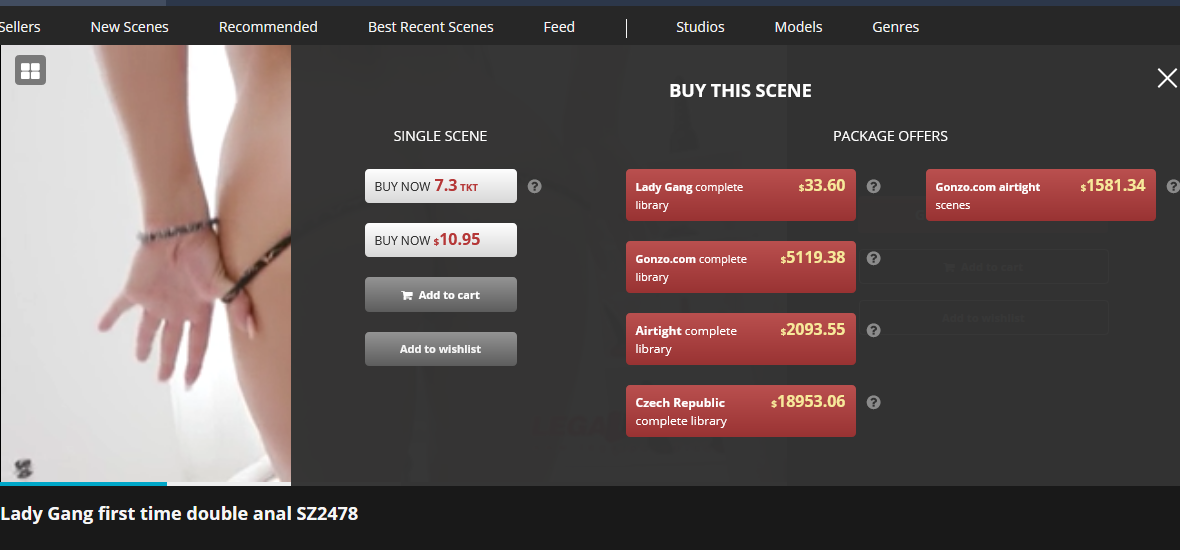Navigate to the Genres section
1180x550 pixels.
pyautogui.click(x=895, y=27)
